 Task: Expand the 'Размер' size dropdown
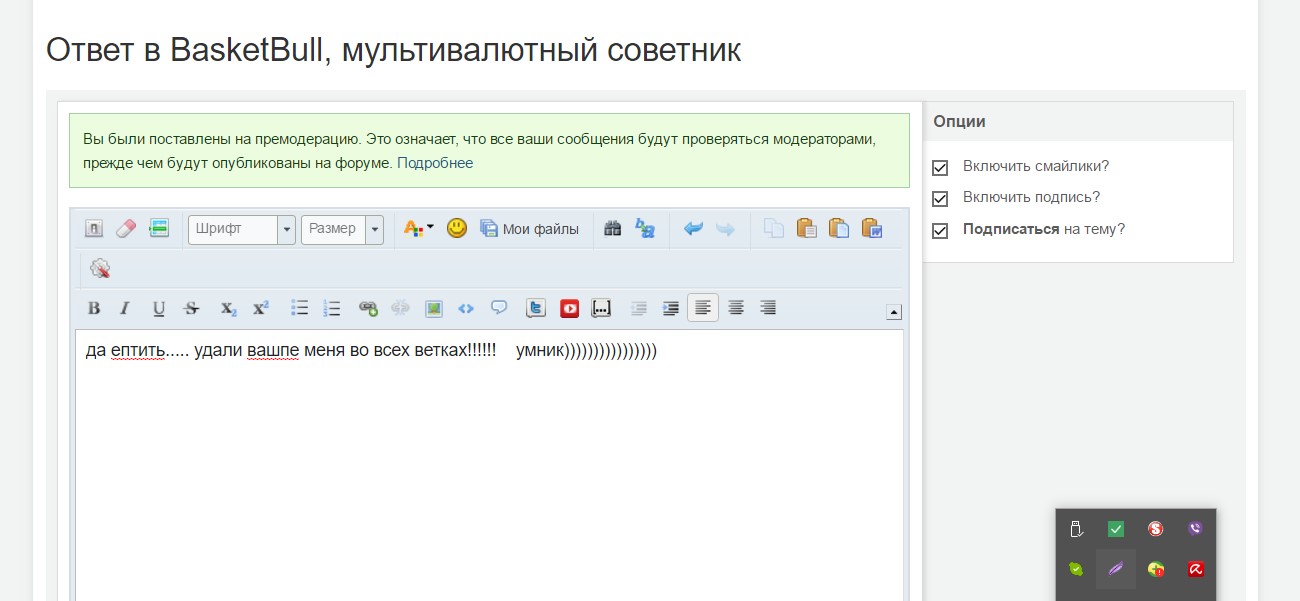[375, 229]
